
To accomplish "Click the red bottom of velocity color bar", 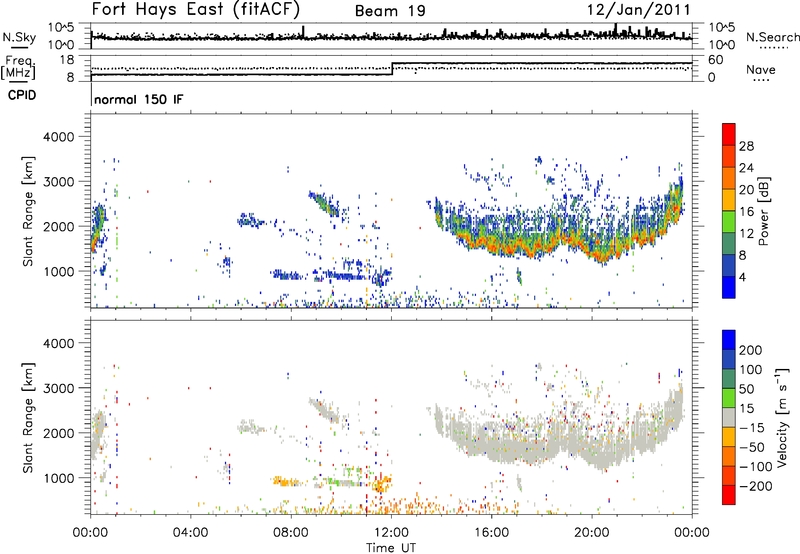I will [x=729, y=495].
